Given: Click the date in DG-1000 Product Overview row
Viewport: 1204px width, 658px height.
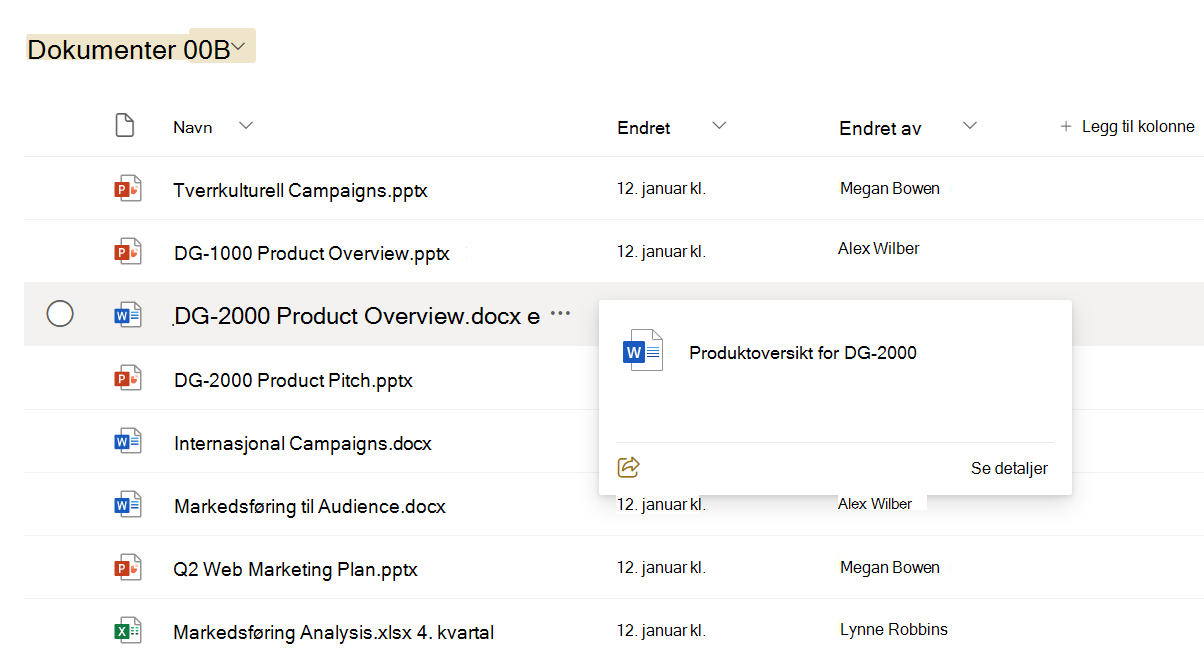Looking at the screenshot, I should coord(661,251).
